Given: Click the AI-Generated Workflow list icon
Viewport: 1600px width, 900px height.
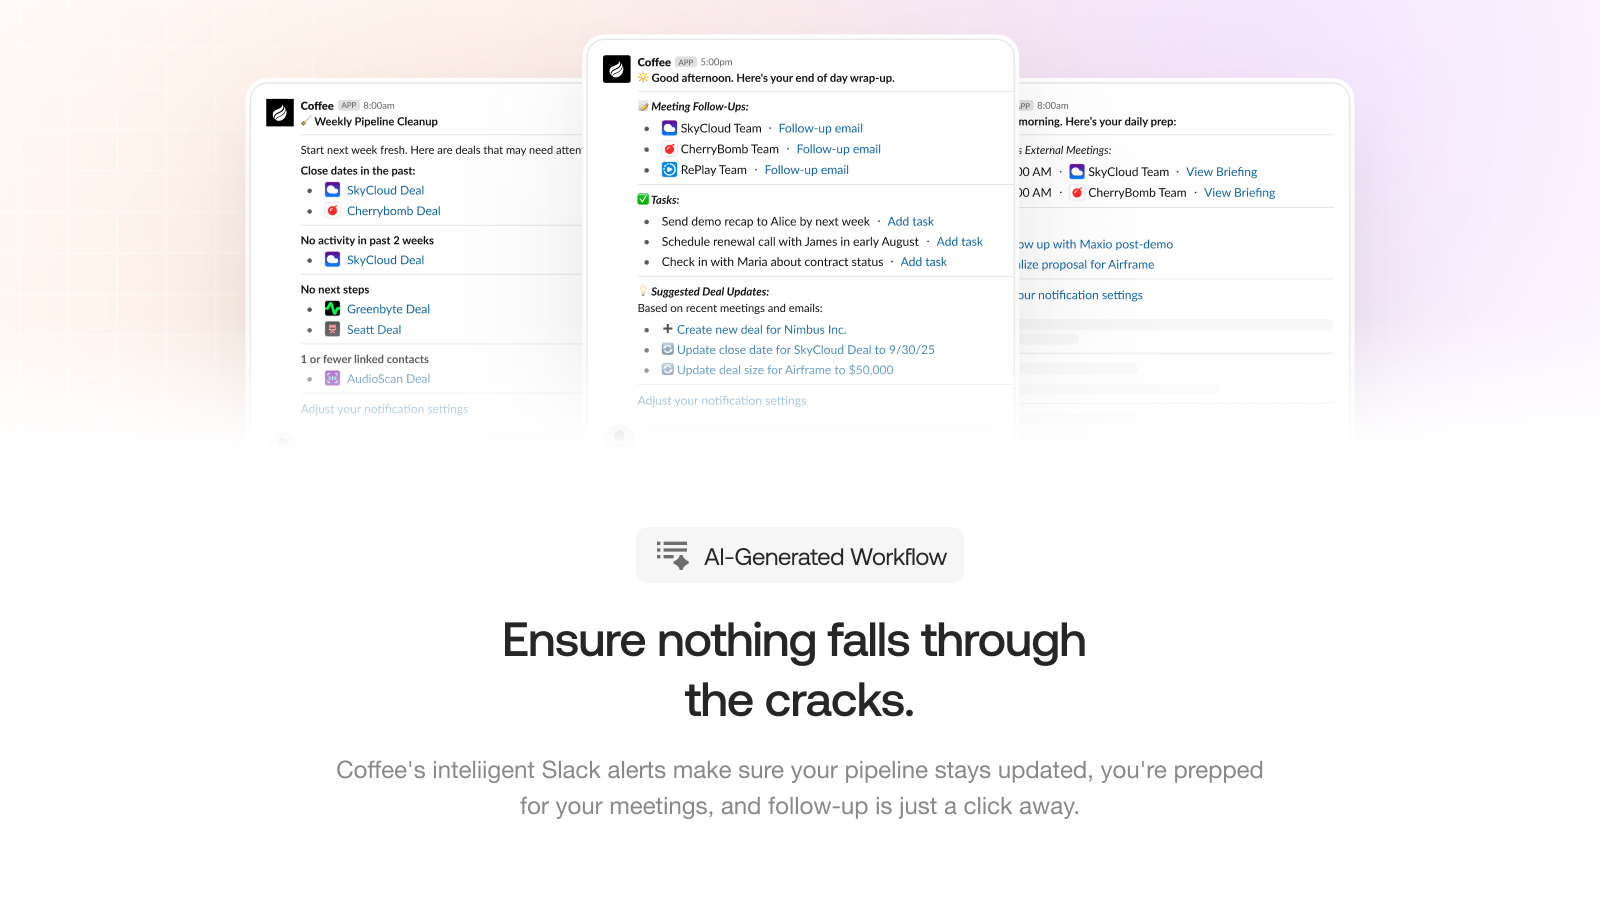Looking at the screenshot, I should click(673, 555).
